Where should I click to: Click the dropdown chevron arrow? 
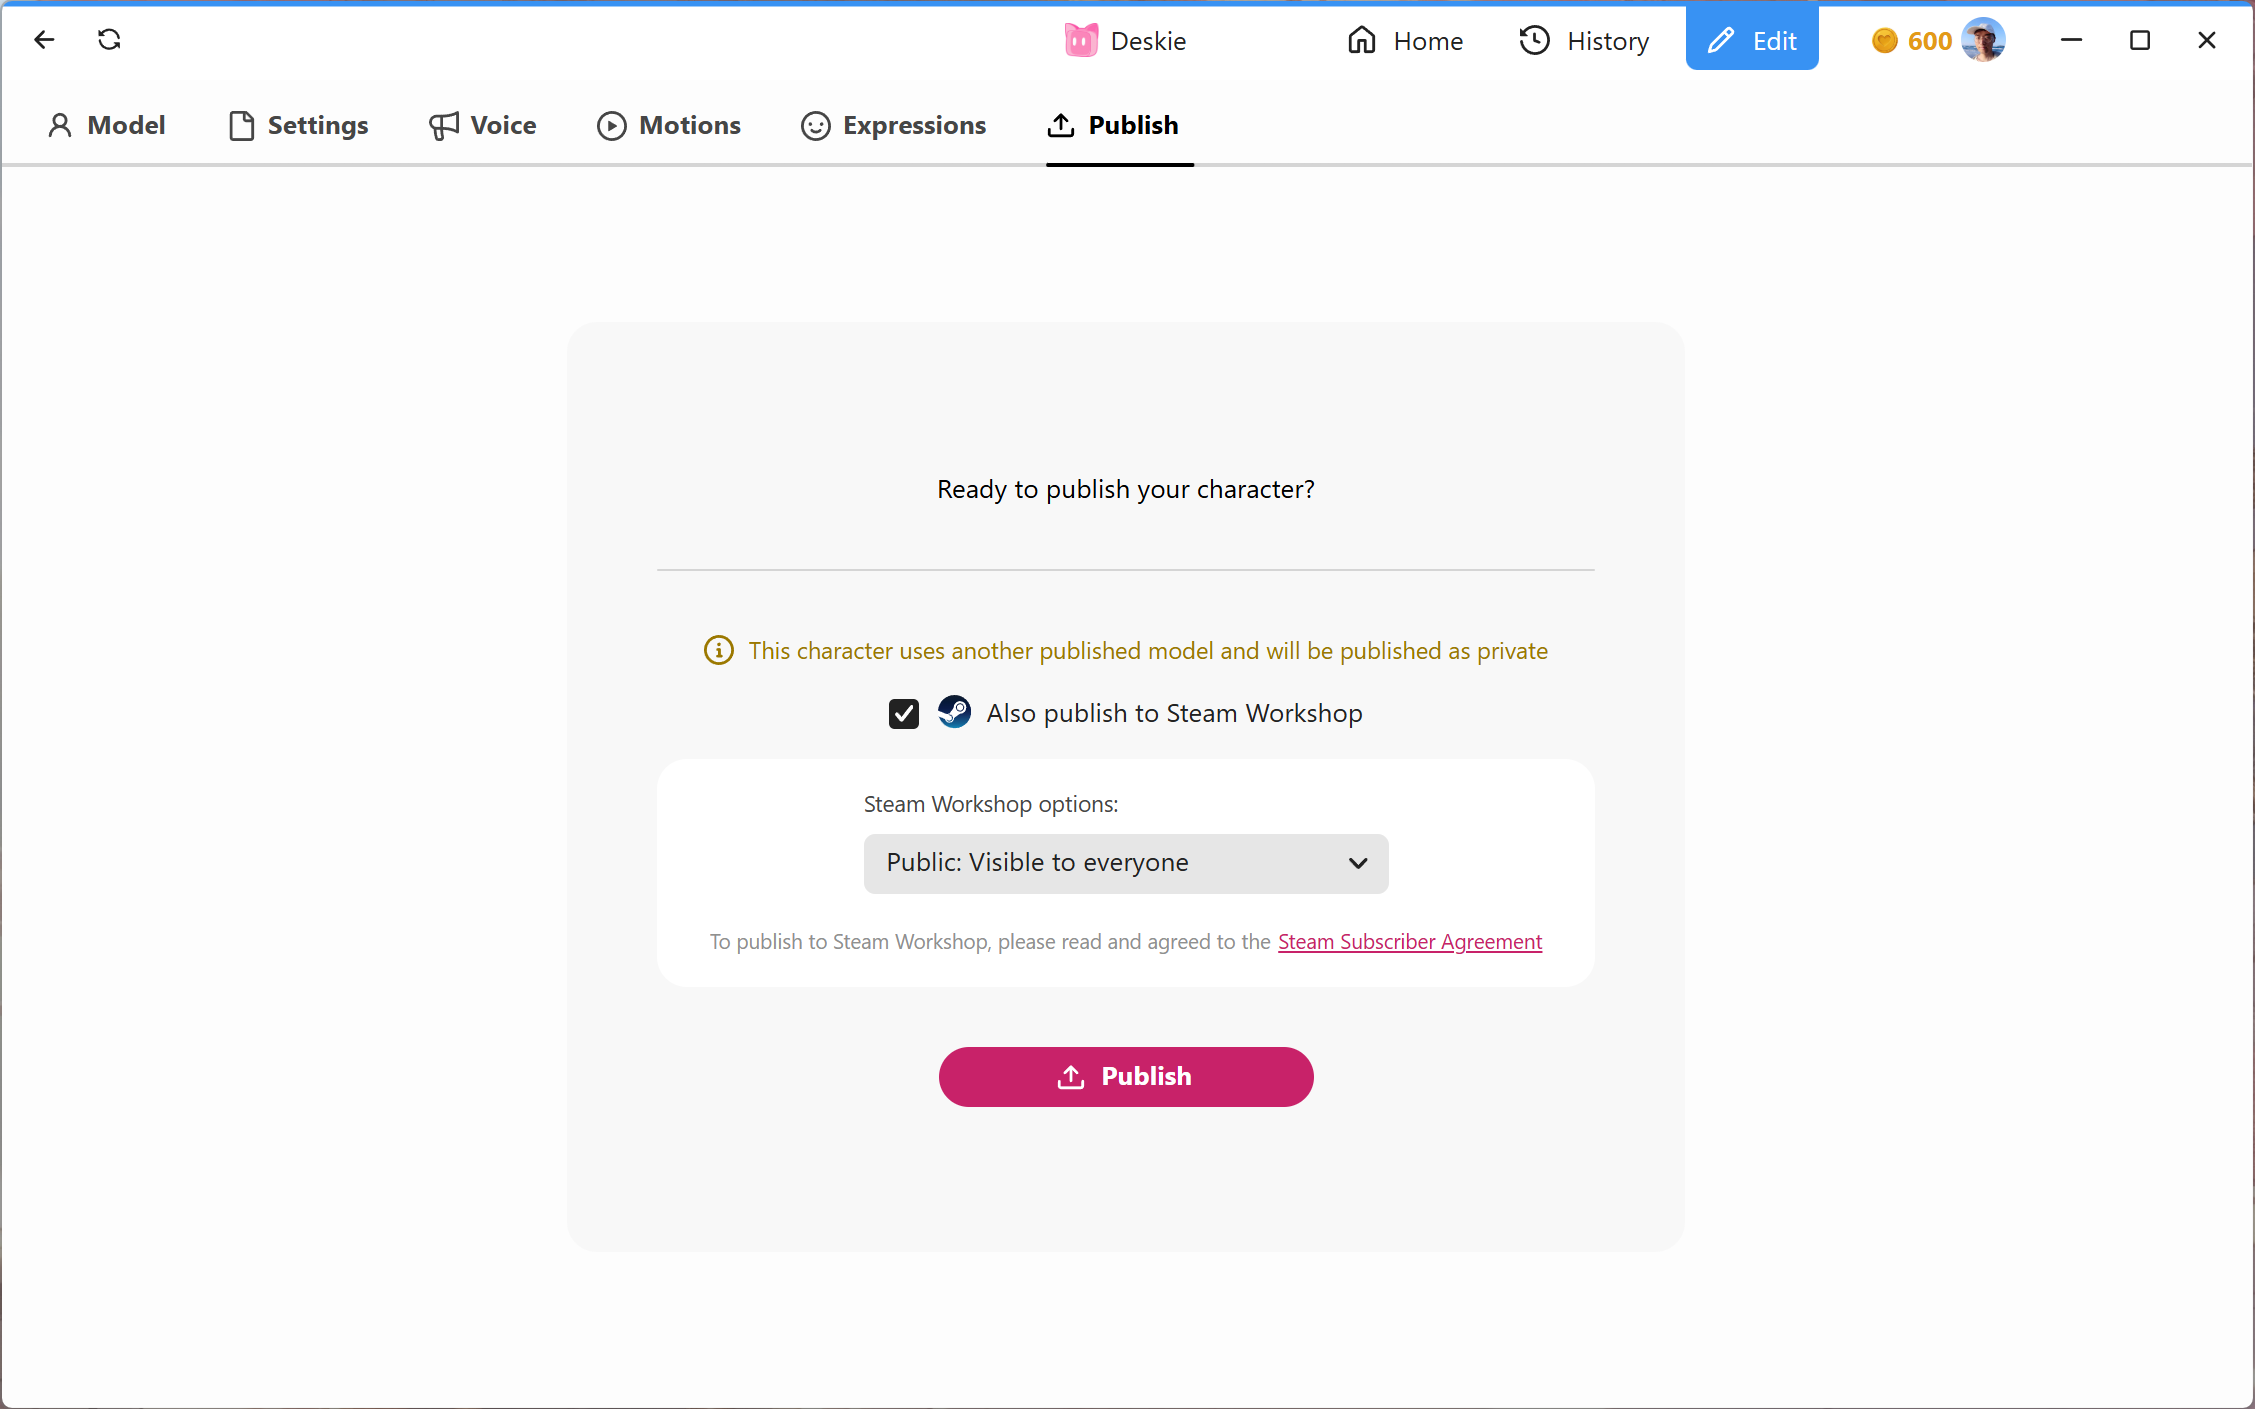pos(1357,863)
